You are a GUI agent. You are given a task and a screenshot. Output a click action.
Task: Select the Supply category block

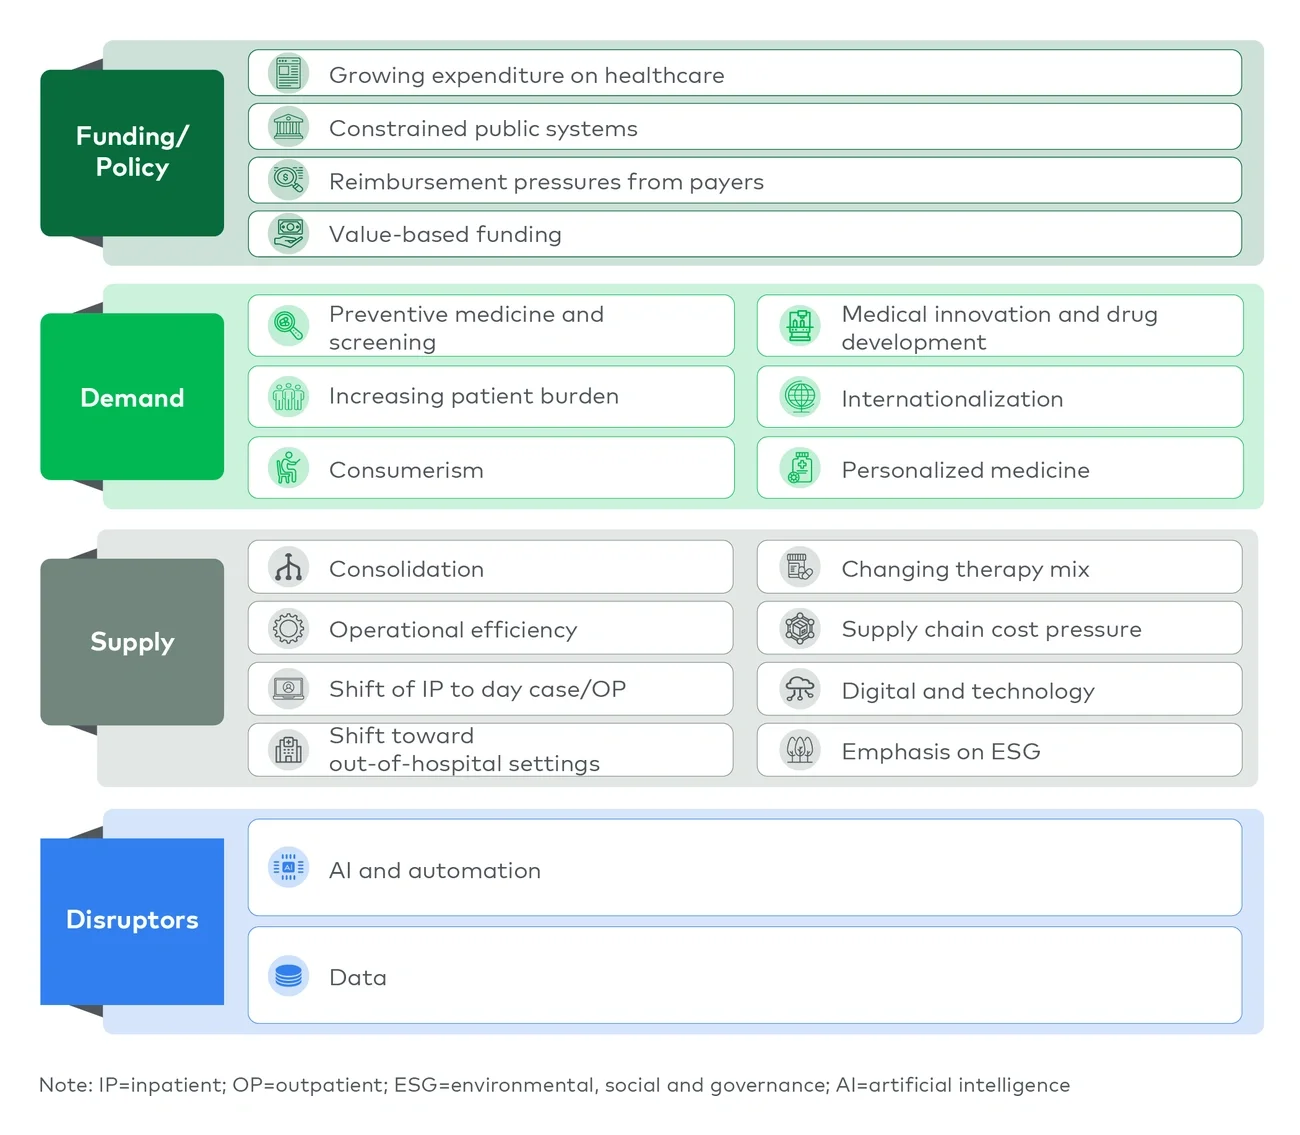click(132, 642)
